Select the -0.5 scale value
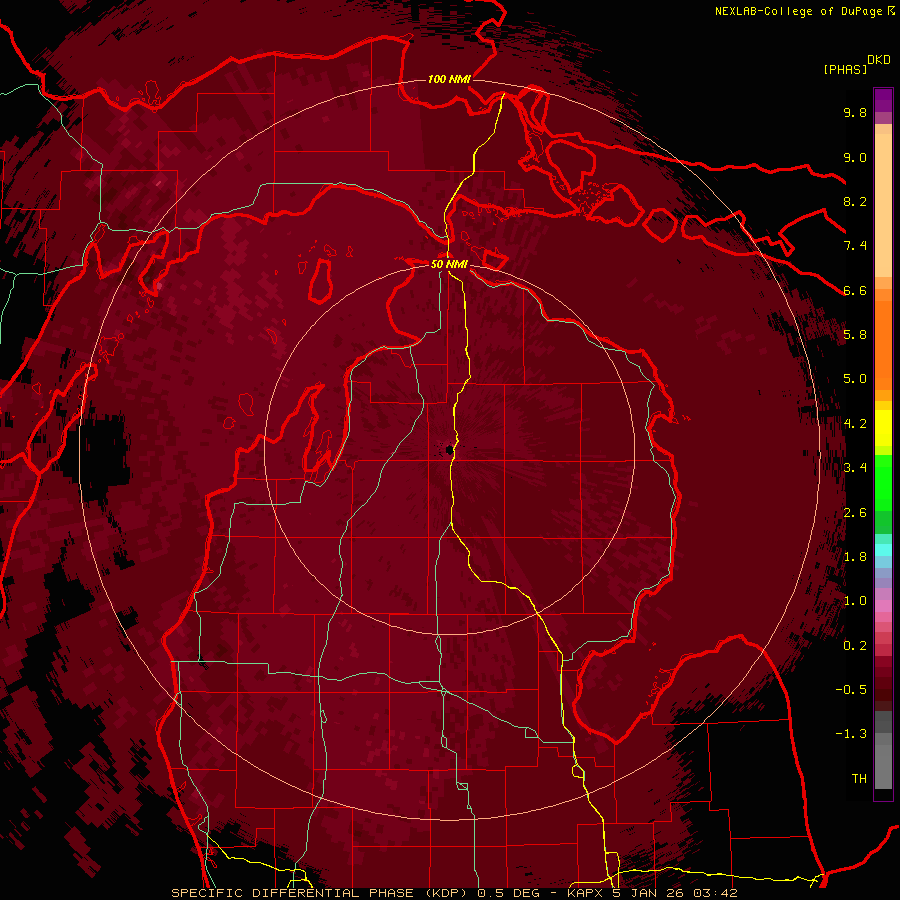900x900 pixels. [x=851, y=690]
